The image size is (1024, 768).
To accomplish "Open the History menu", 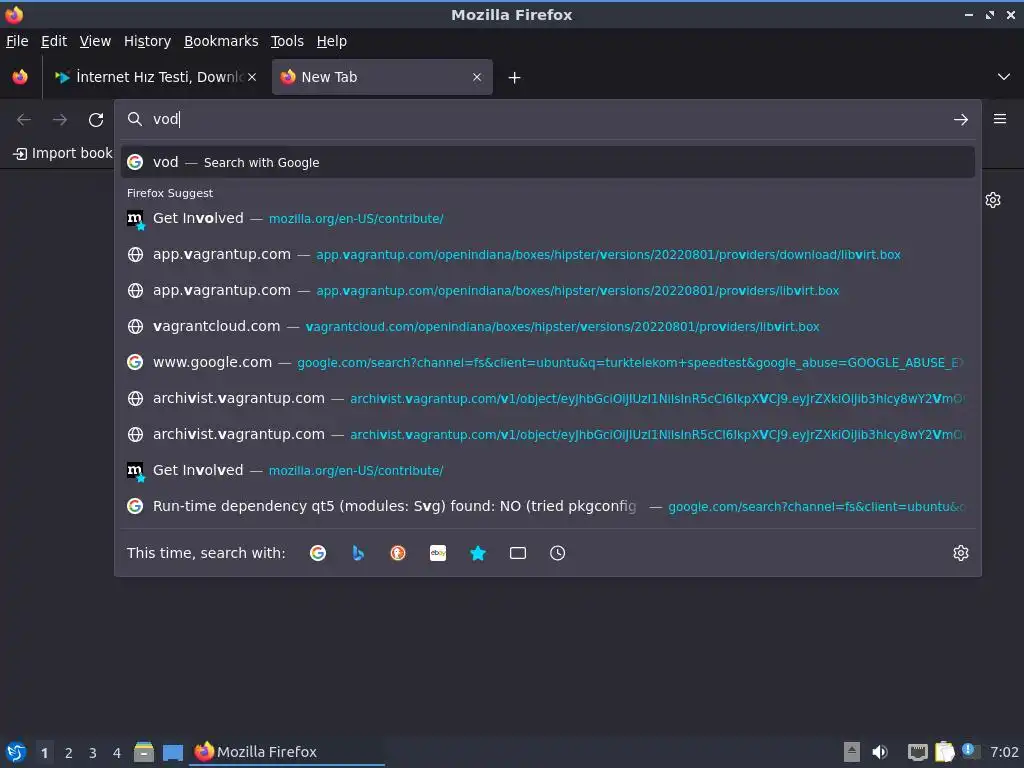I will [x=148, y=41].
